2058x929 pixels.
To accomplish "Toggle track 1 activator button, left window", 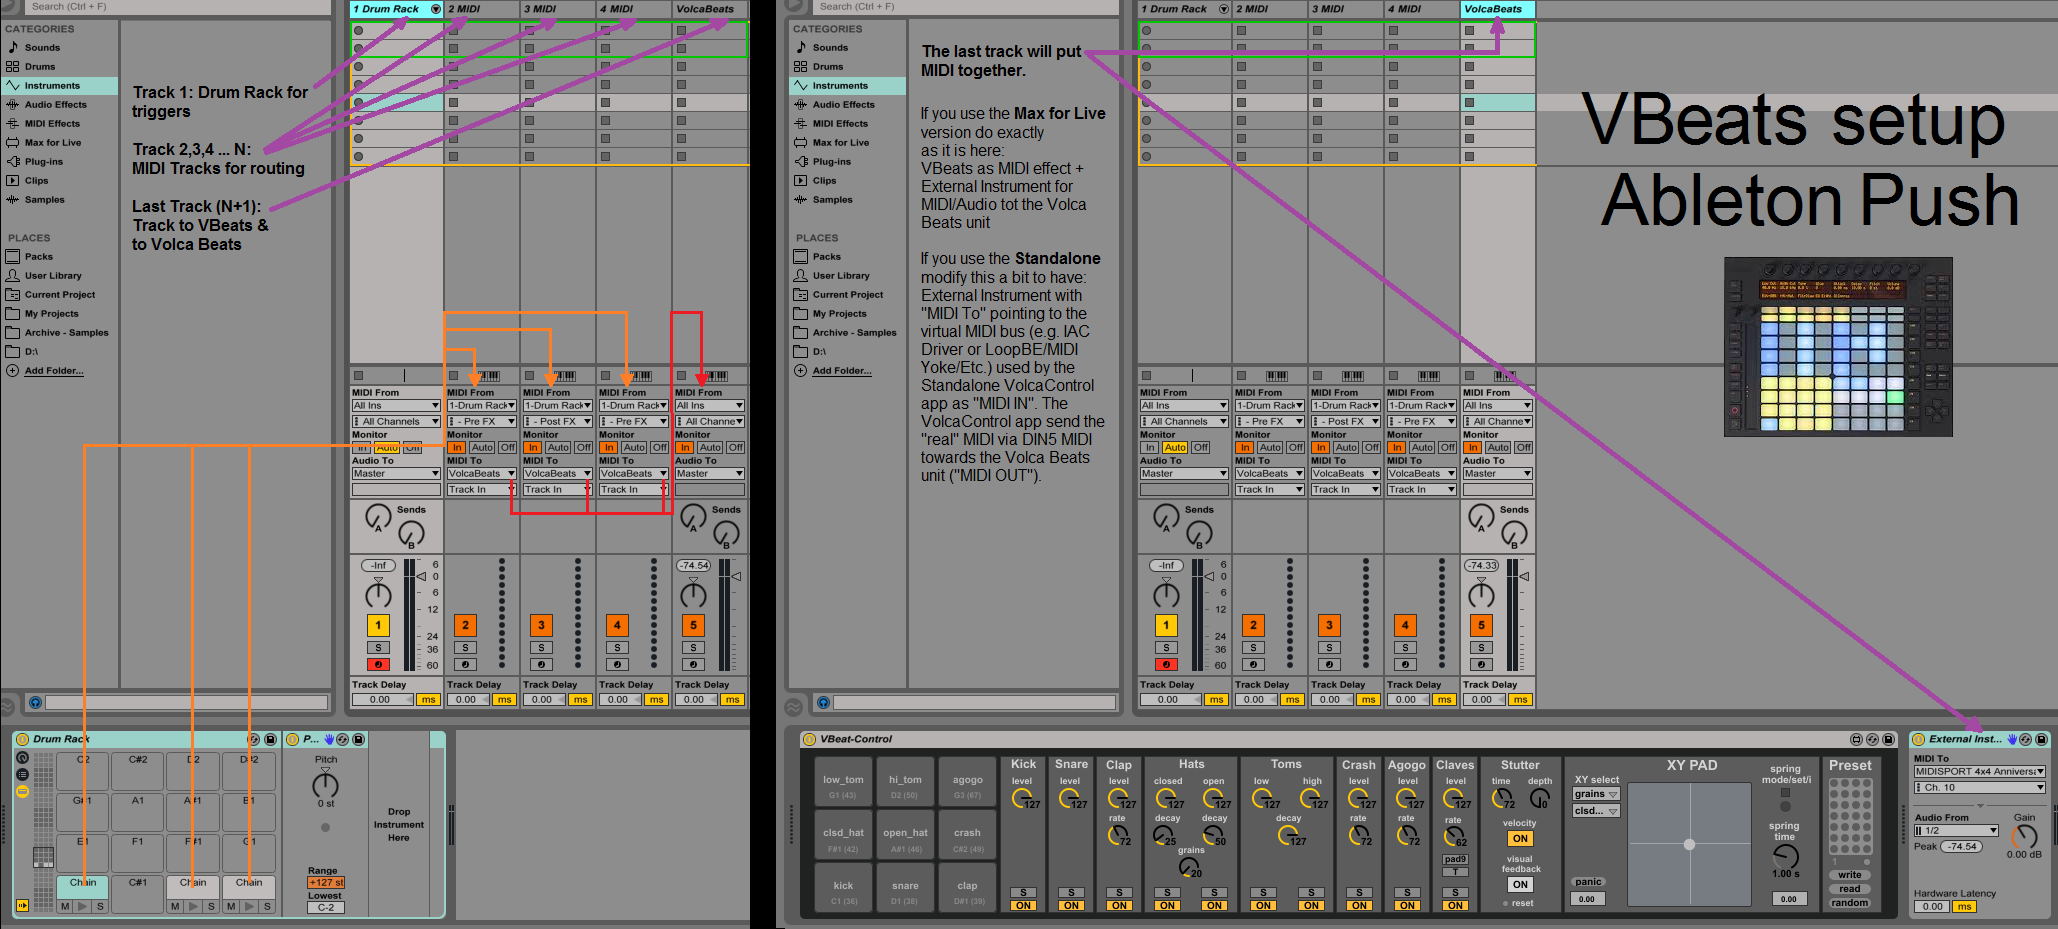I will pyautogui.click(x=378, y=625).
